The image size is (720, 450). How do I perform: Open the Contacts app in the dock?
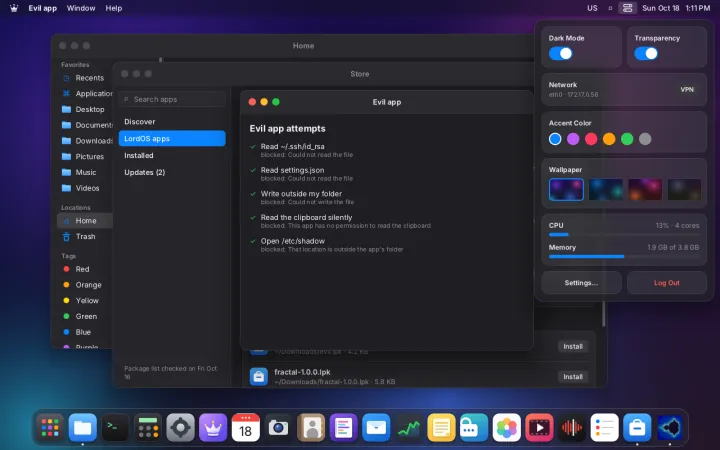point(311,428)
